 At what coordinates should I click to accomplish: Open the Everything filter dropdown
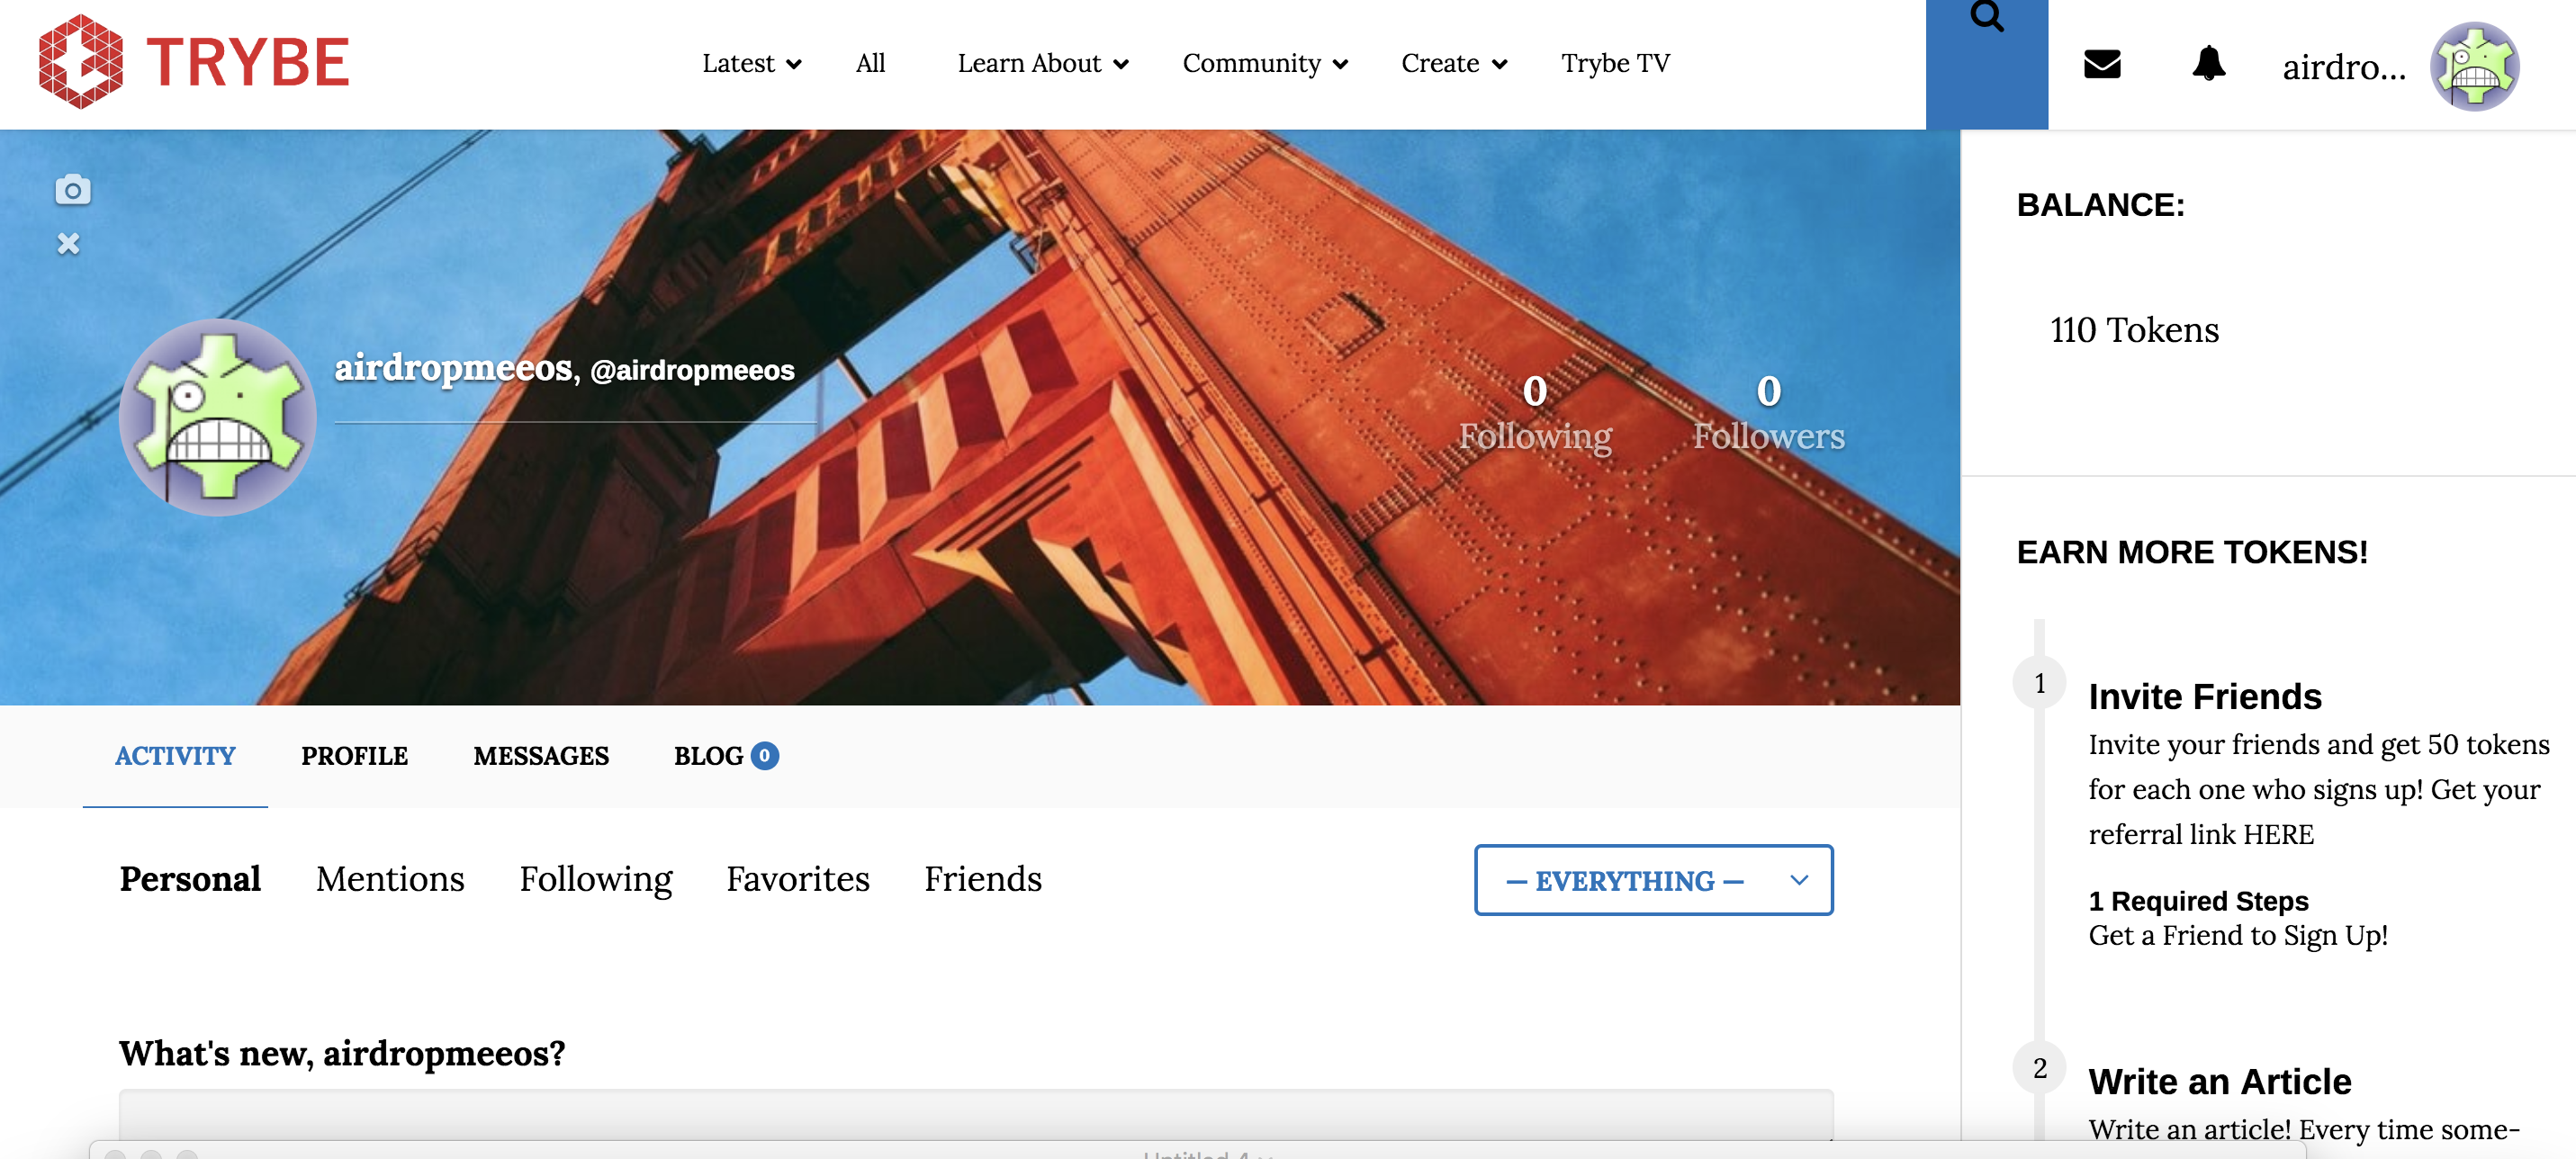[1653, 880]
